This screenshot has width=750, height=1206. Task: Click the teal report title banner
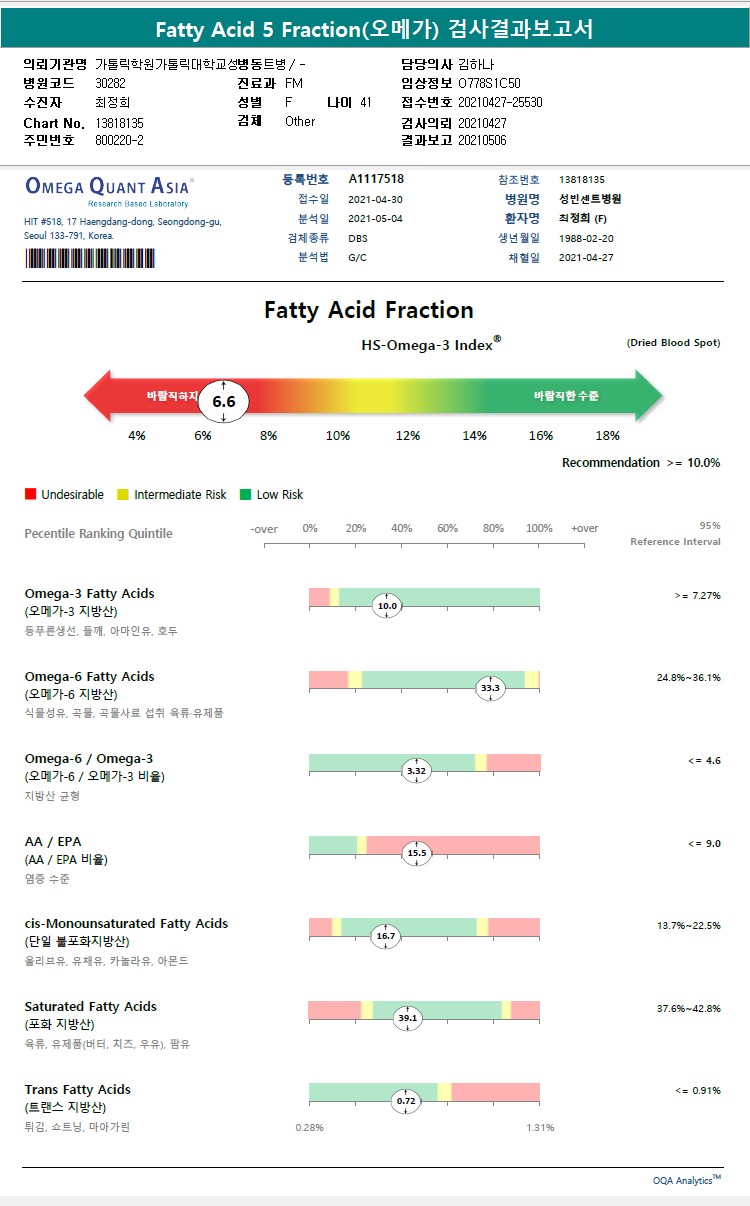click(375, 29)
